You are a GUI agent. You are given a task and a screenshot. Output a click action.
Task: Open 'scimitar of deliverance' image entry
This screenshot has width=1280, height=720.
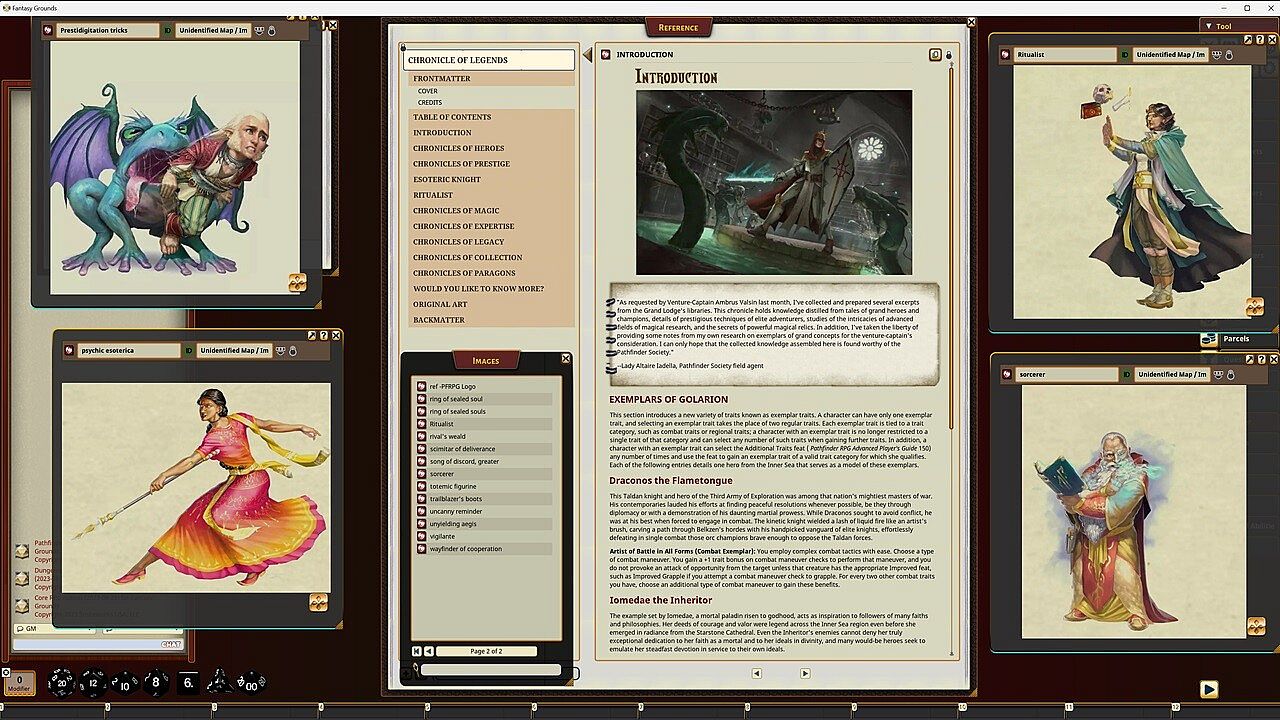pos(484,449)
